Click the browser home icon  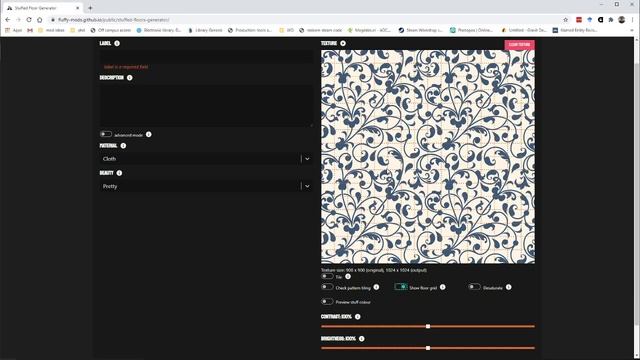click(40, 20)
